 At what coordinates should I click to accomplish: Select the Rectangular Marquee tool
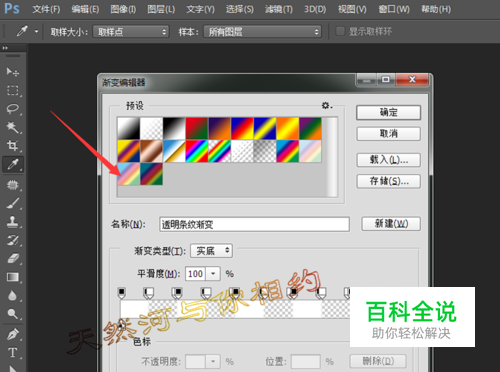pyautogui.click(x=13, y=90)
